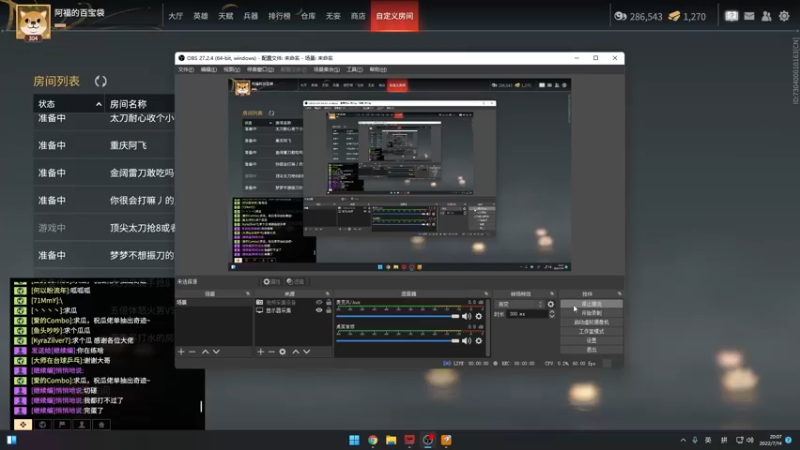Open Chrome from the taskbar

click(x=373, y=440)
